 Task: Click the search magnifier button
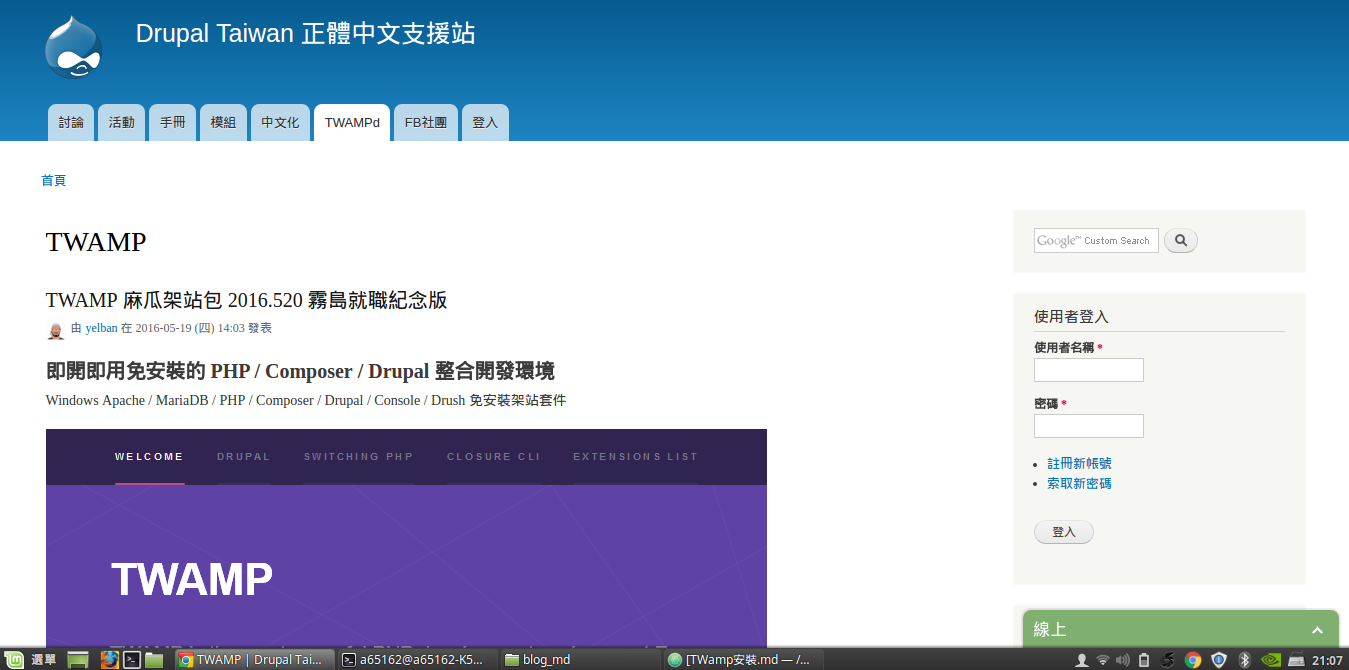pos(1181,240)
